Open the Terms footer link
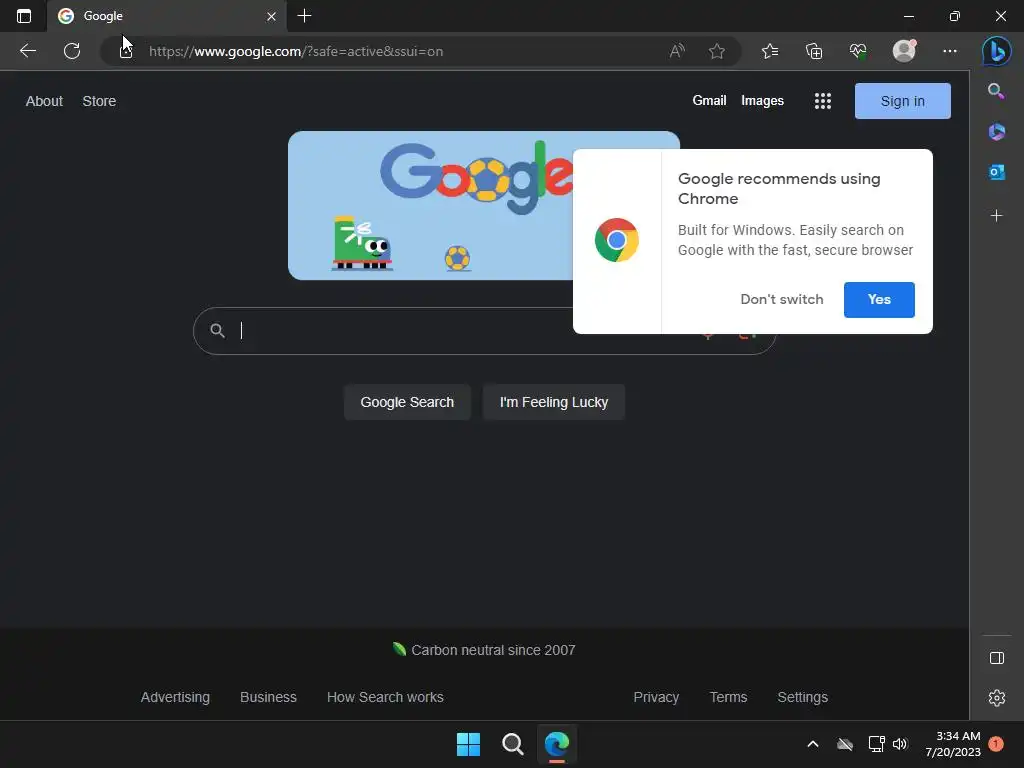Image resolution: width=1024 pixels, height=768 pixels. (x=728, y=697)
